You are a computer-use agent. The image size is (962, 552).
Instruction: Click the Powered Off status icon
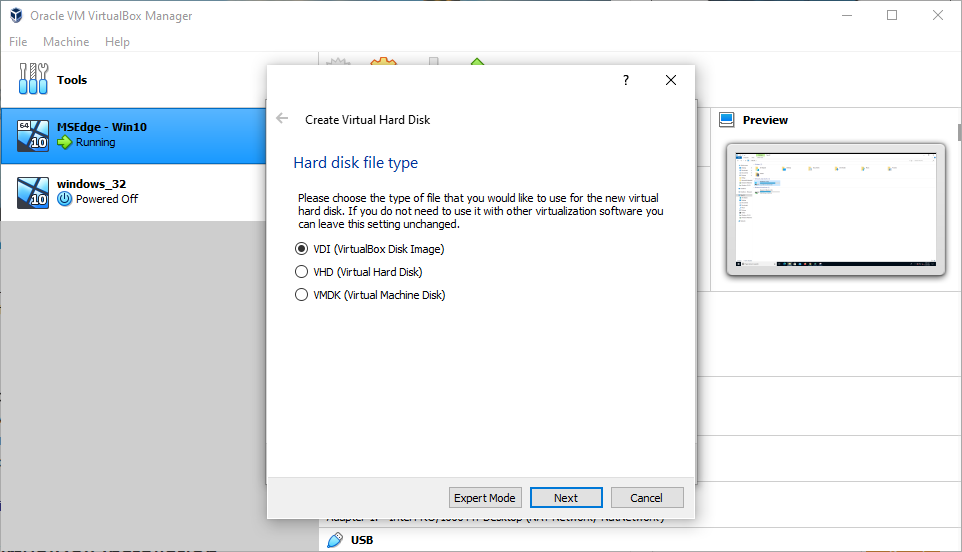tap(64, 199)
